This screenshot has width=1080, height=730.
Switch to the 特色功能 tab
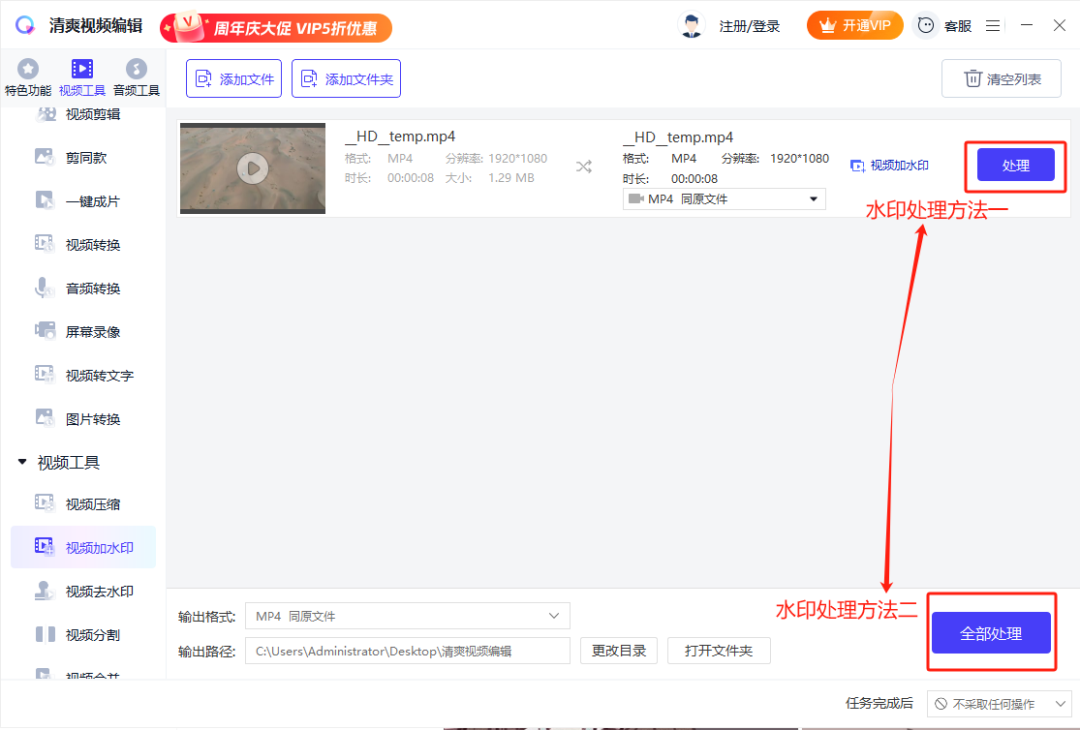[x=28, y=75]
